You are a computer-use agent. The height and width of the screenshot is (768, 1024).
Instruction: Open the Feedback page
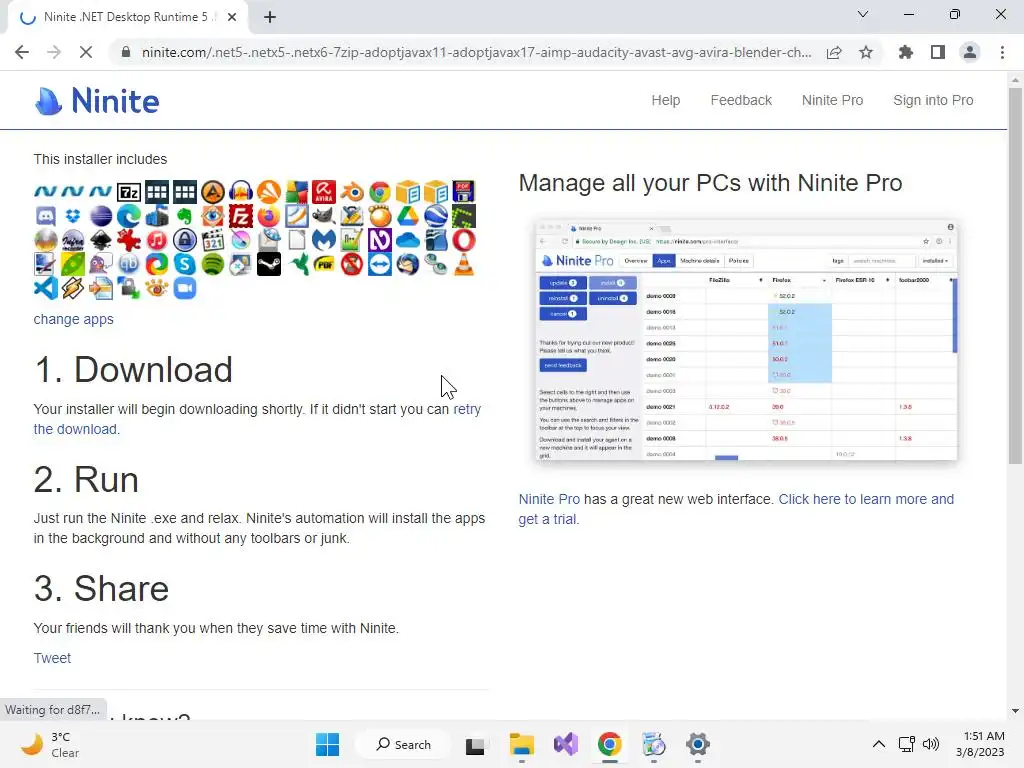[741, 100]
